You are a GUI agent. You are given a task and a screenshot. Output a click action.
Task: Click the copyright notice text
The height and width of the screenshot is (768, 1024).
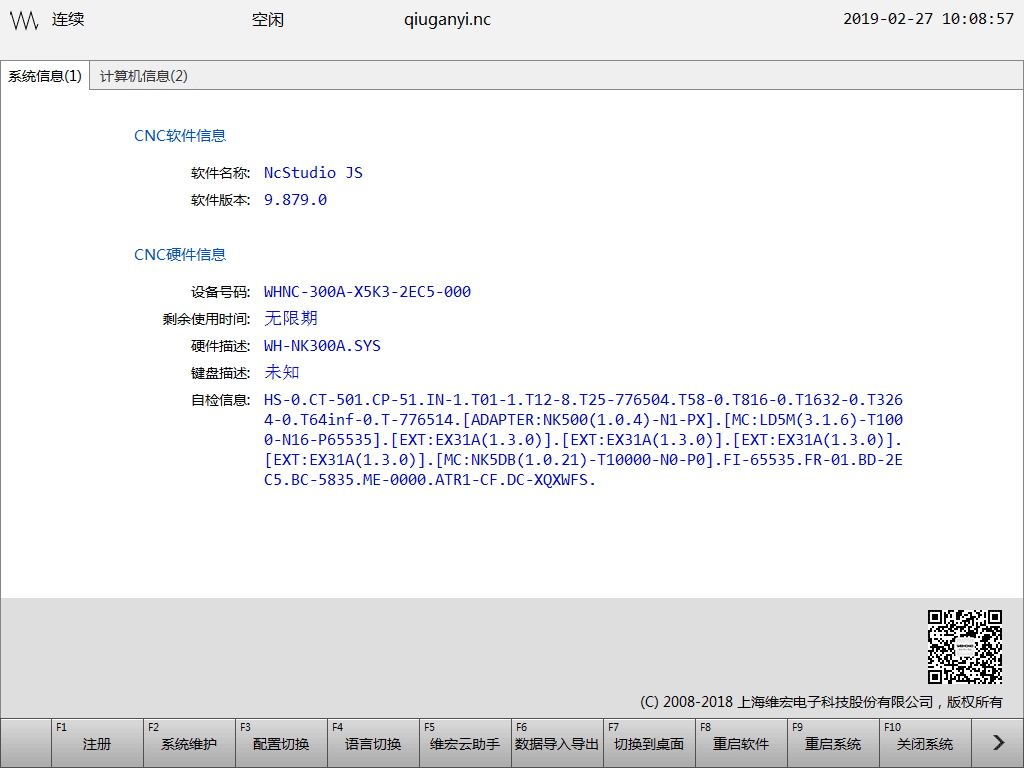821,702
